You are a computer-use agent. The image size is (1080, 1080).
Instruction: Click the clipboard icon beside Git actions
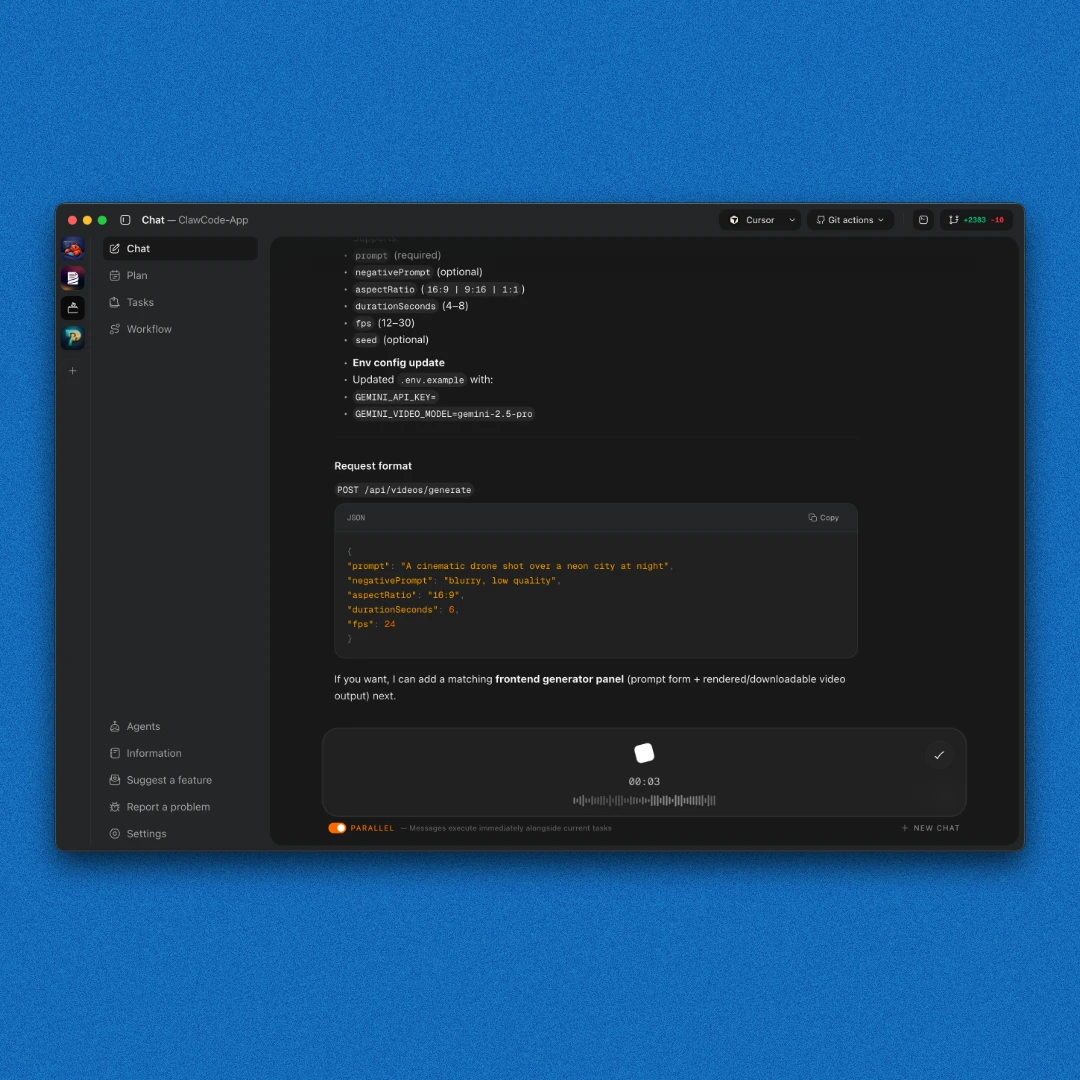point(922,219)
